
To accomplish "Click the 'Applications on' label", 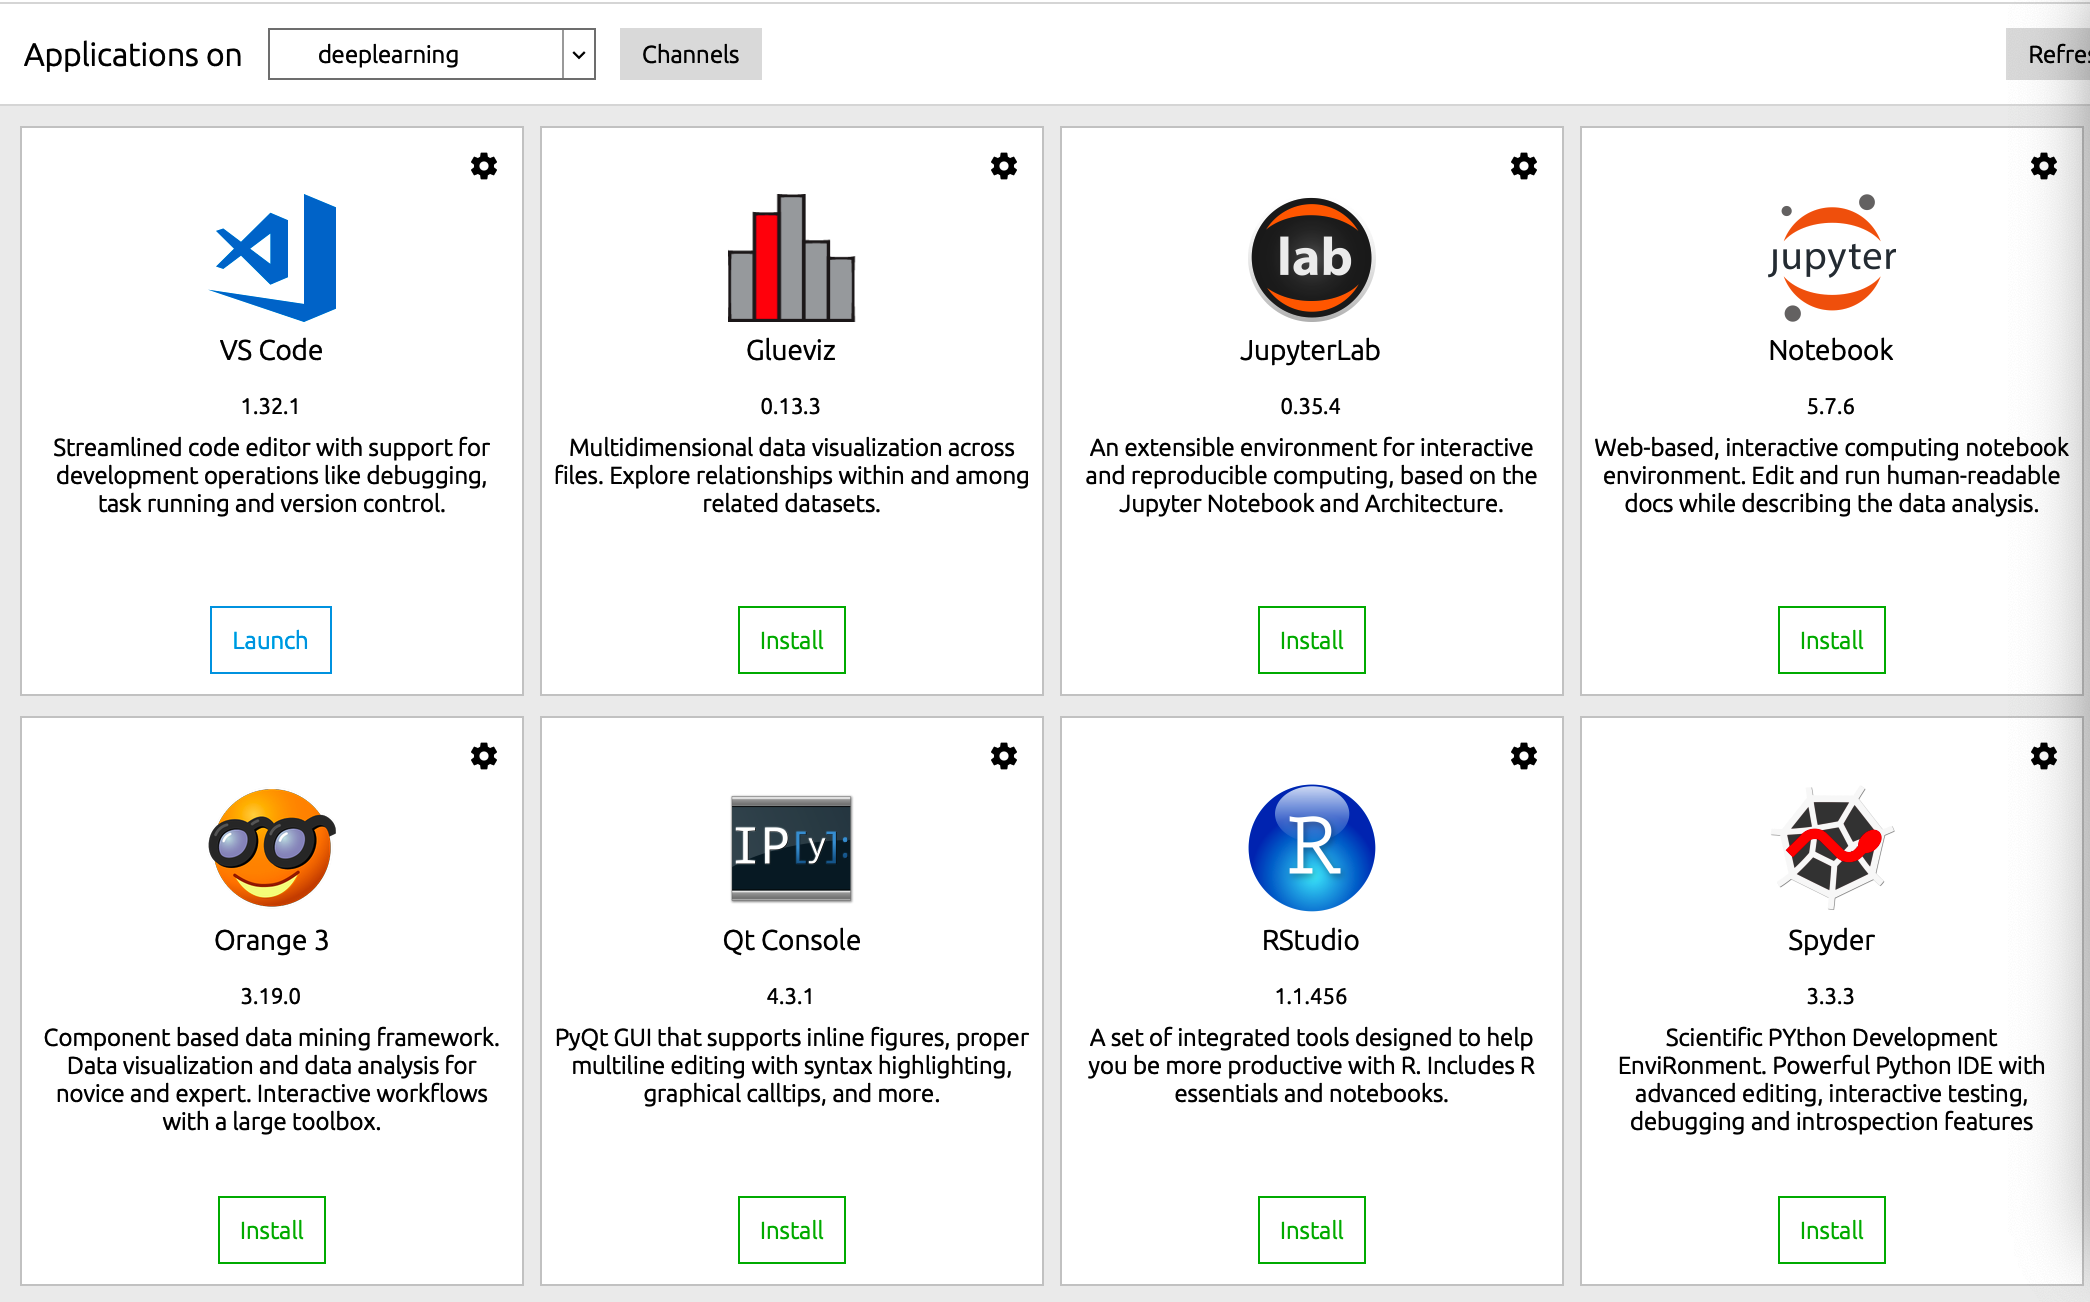I will coord(133,54).
